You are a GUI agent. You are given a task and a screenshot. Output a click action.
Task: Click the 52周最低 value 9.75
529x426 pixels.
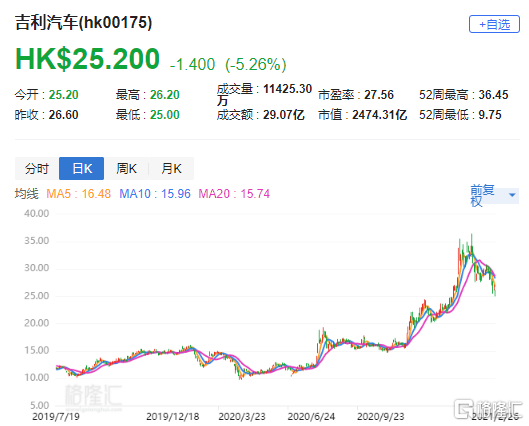[490, 115]
